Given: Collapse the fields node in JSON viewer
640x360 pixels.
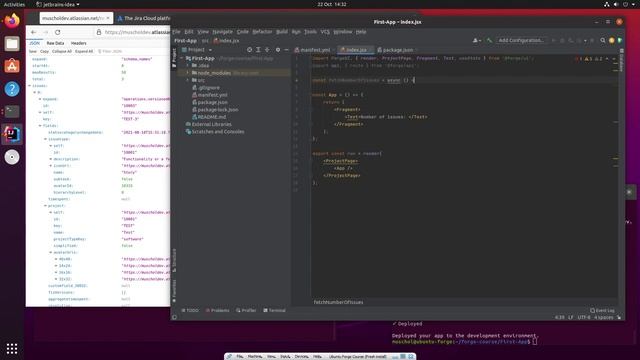Looking at the screenshot, I should (x=40, y=126).
